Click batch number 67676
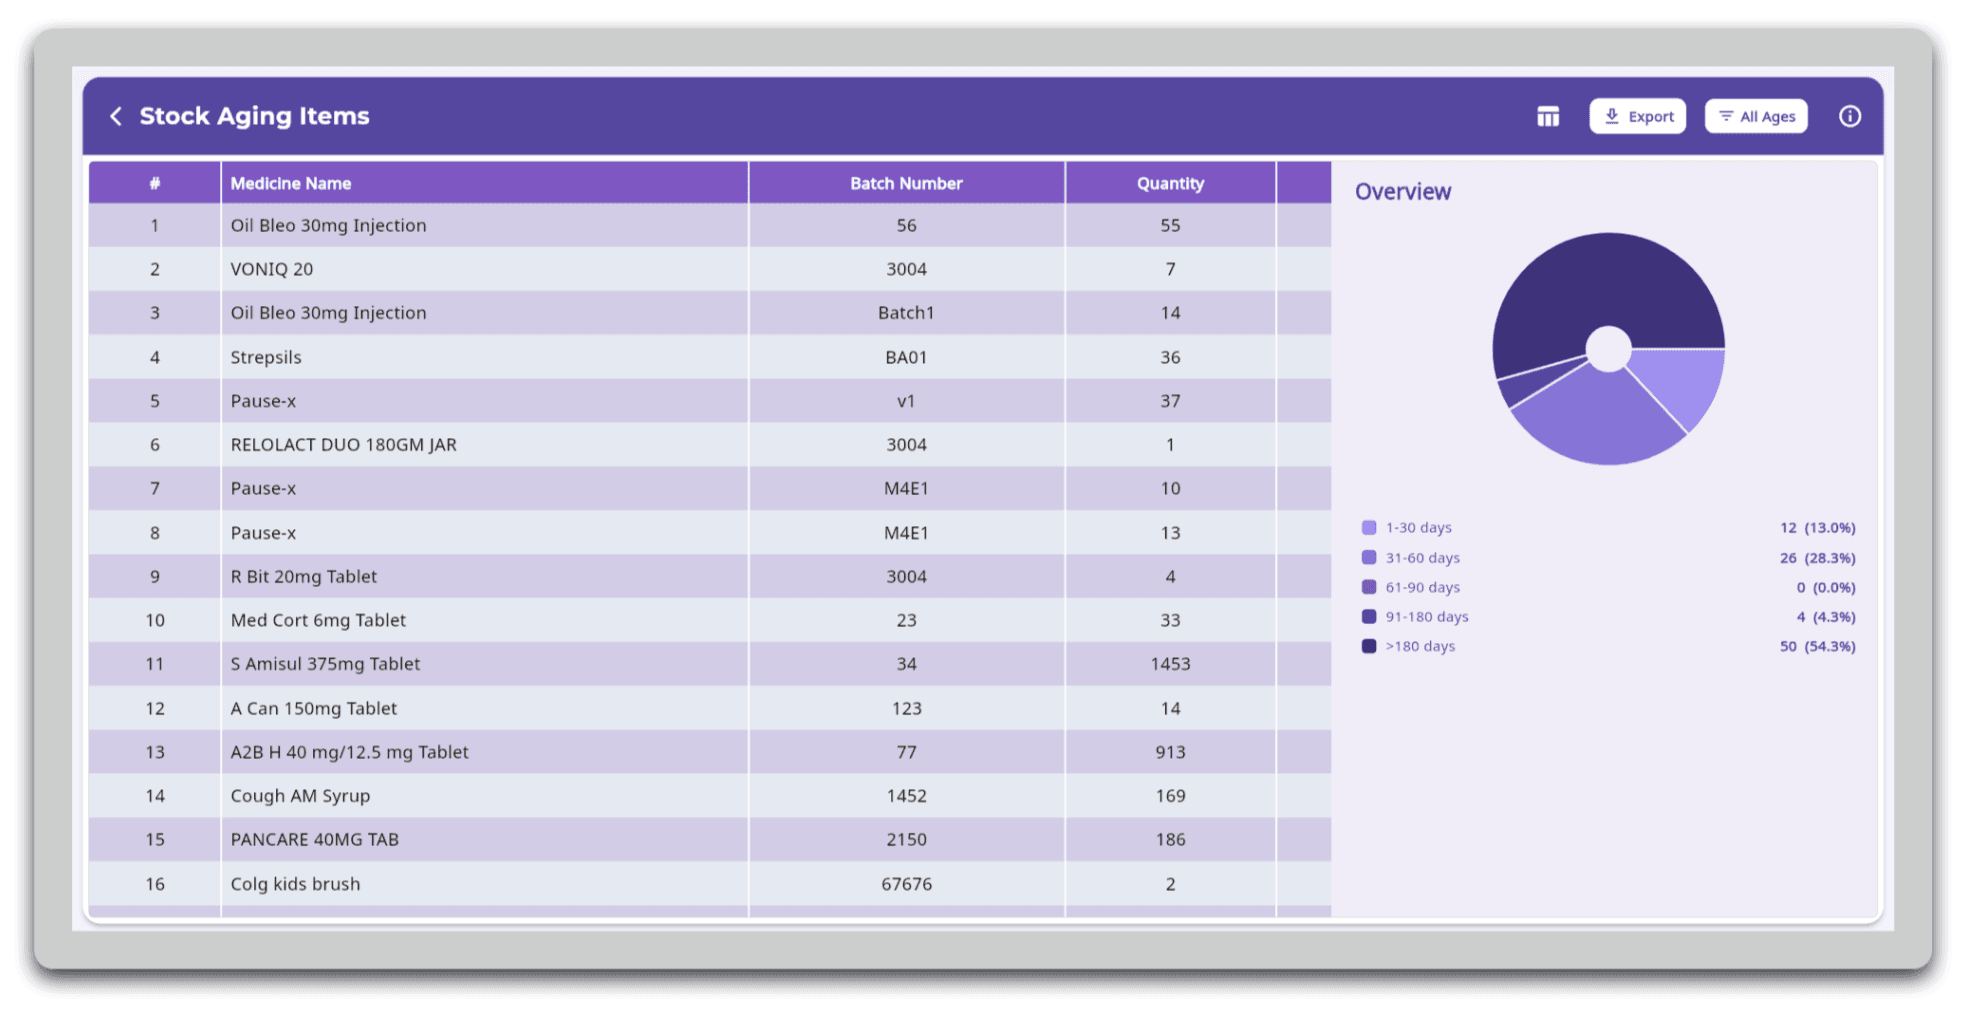 pyautogui.click(x=906, y=884)
